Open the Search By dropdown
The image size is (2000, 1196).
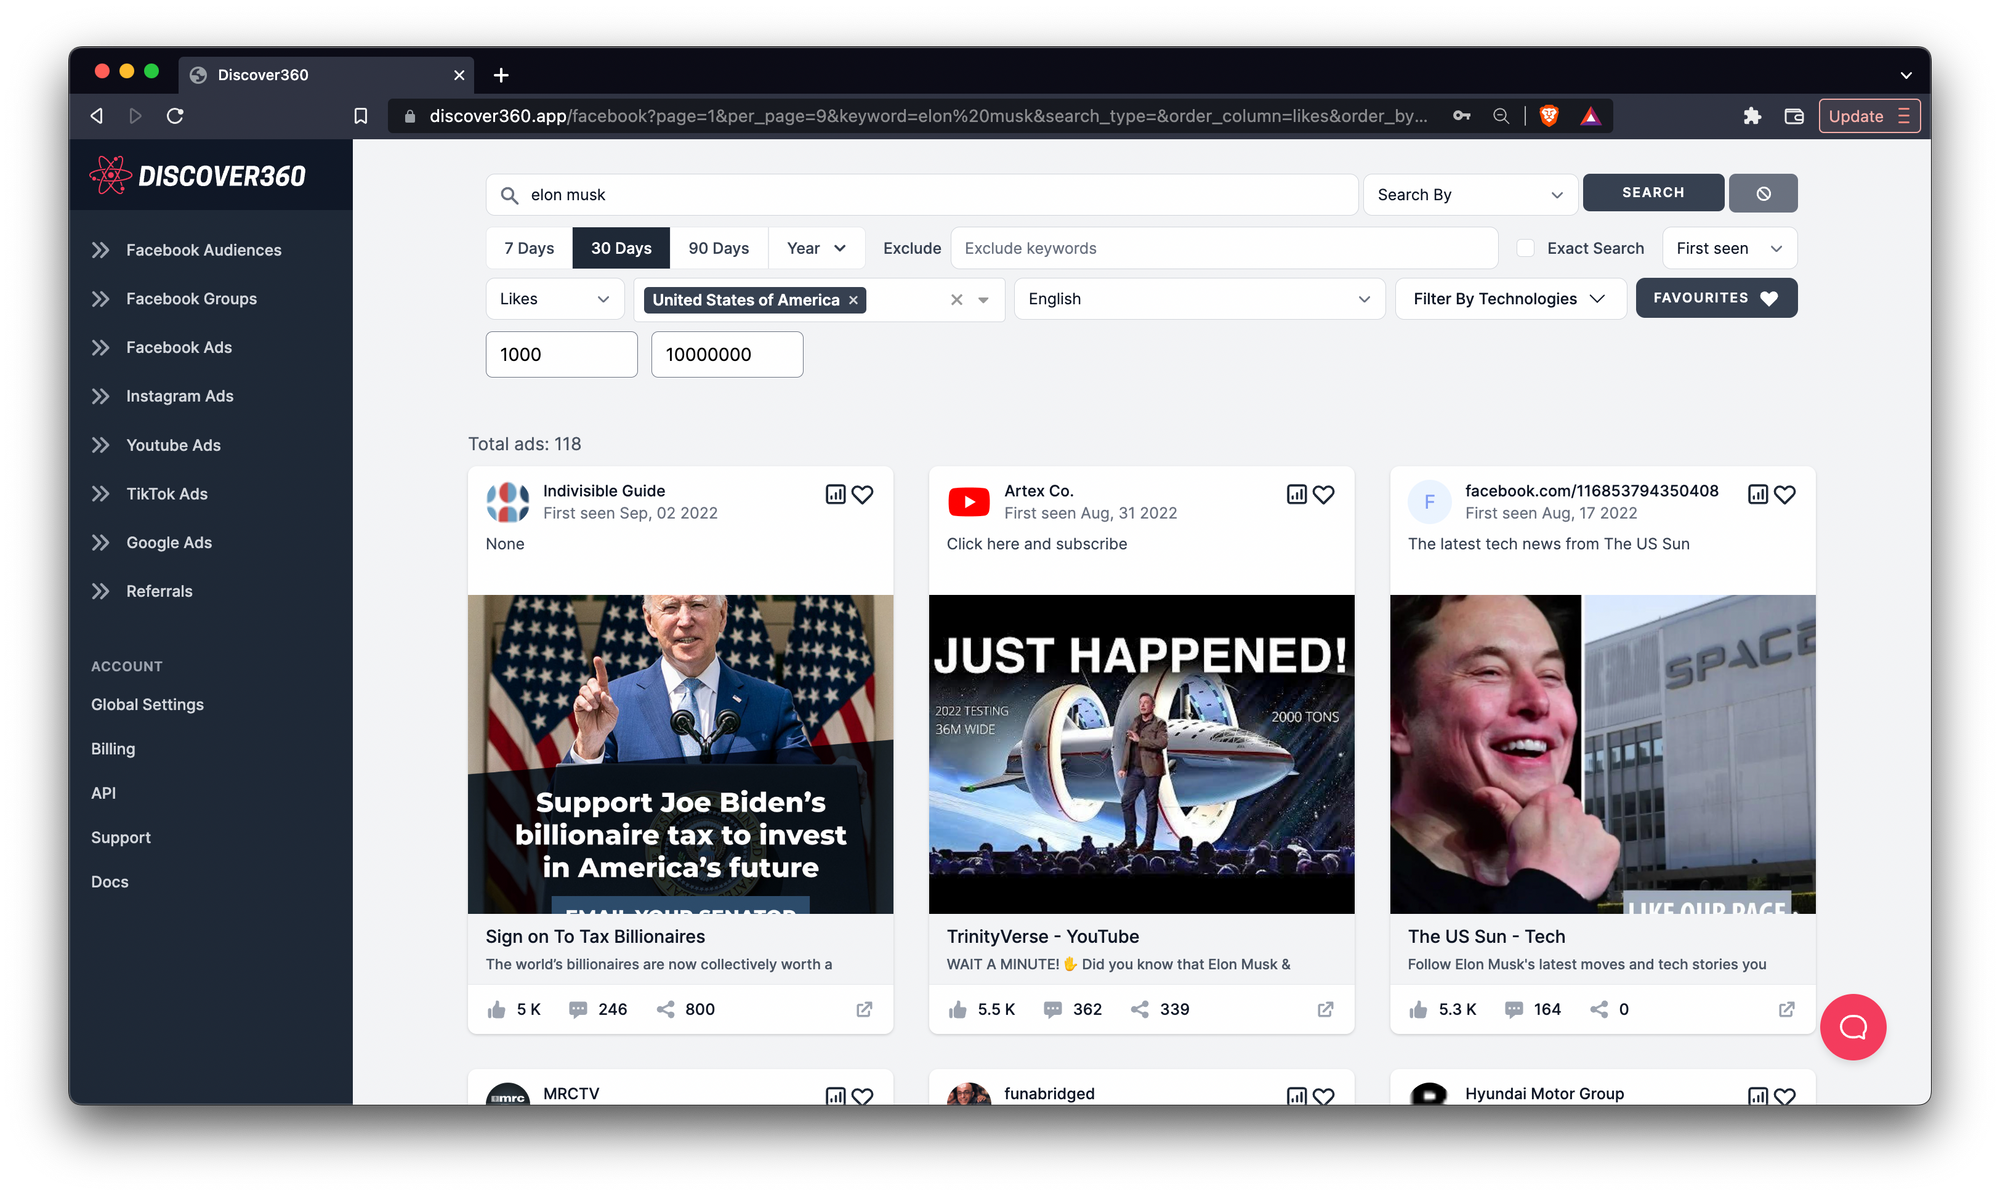tap(1470, 194)
